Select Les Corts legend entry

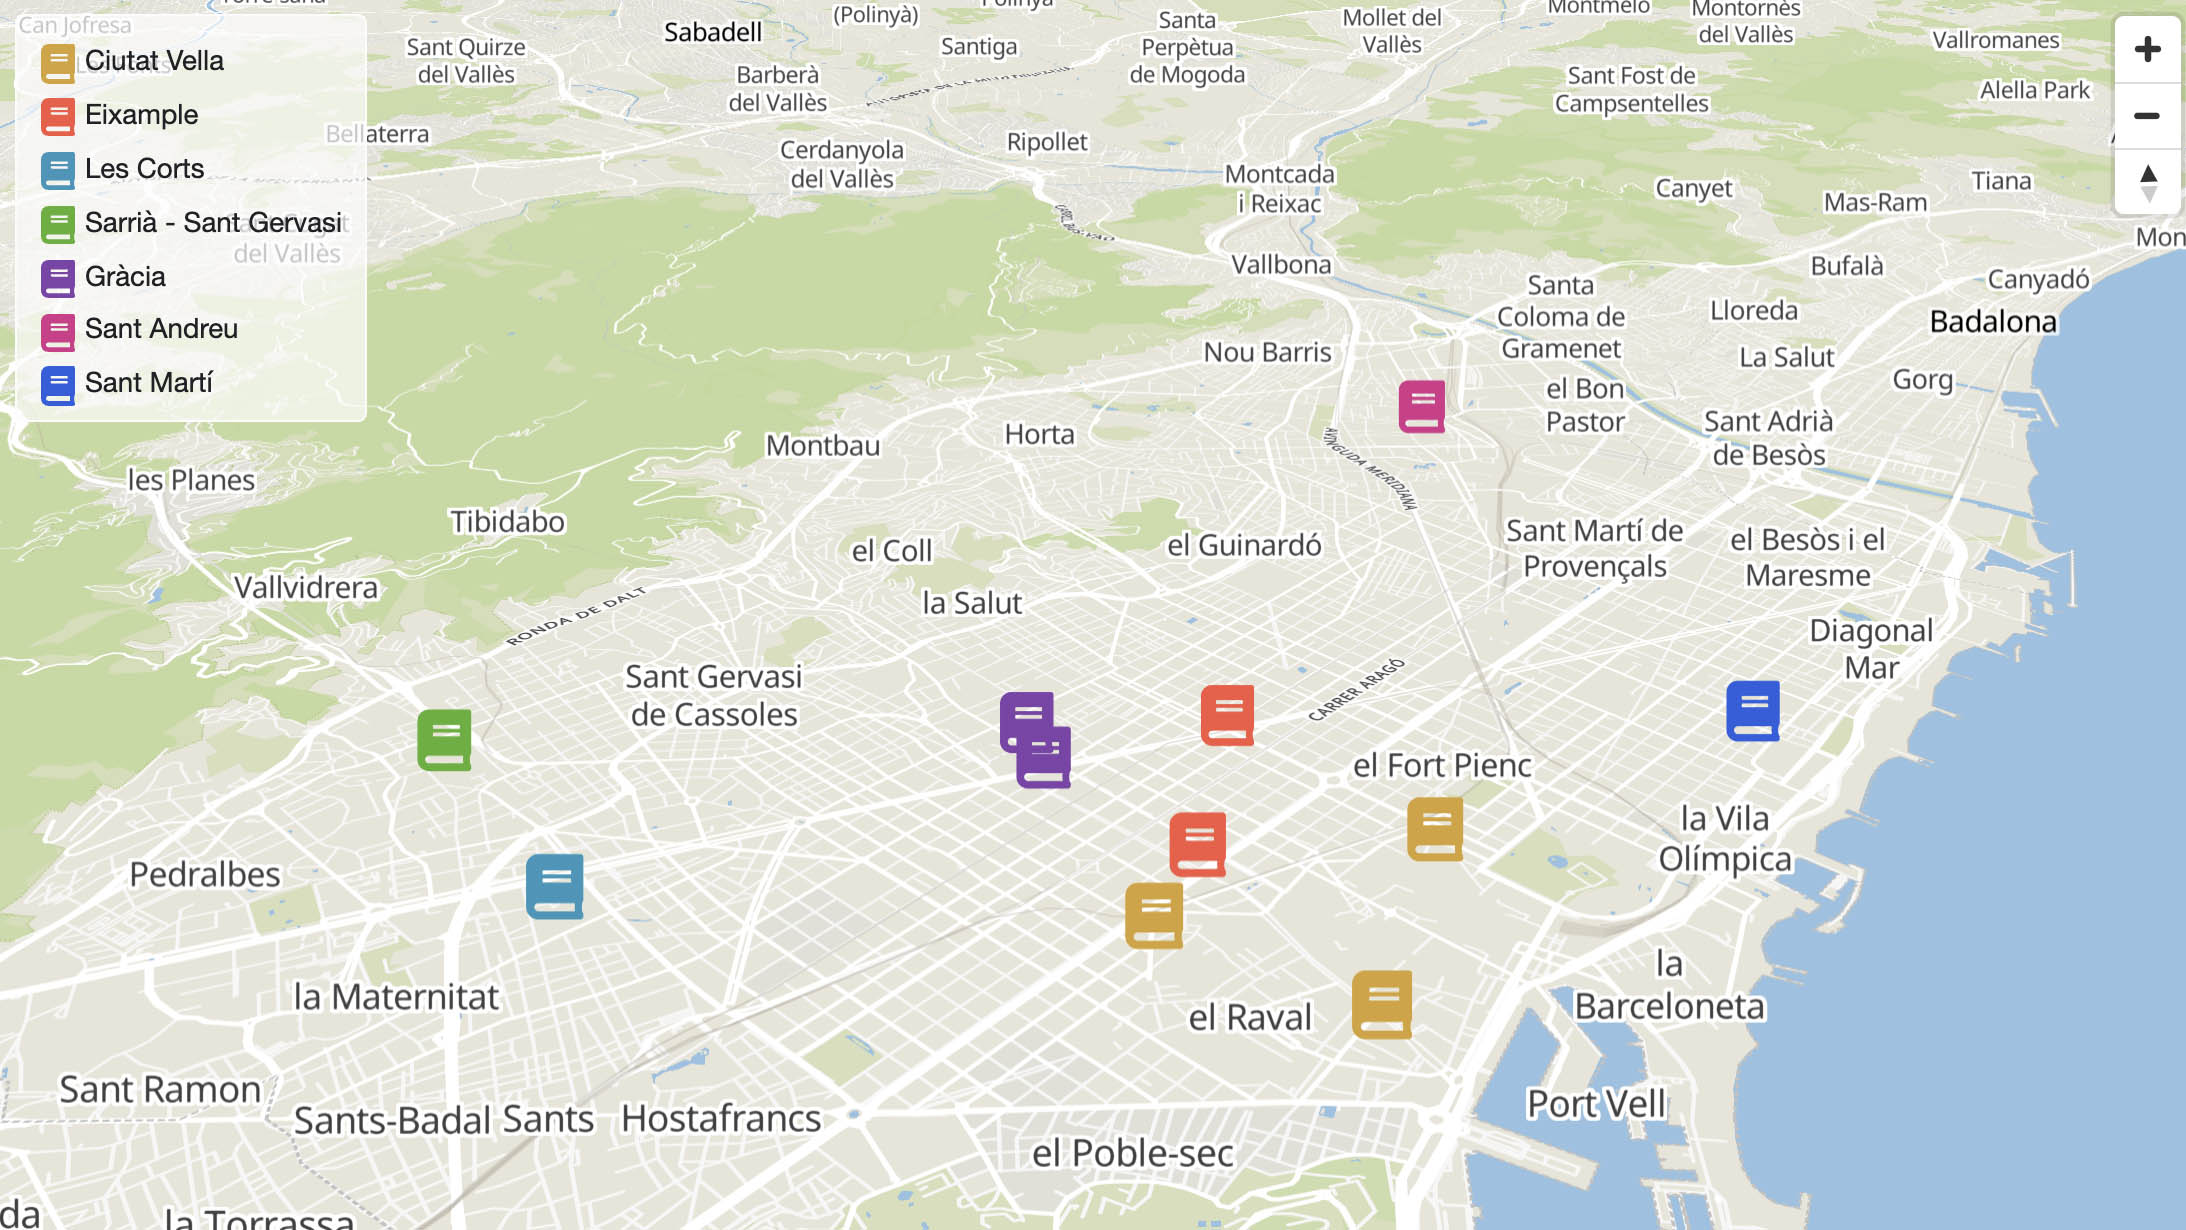coord(144,169)
